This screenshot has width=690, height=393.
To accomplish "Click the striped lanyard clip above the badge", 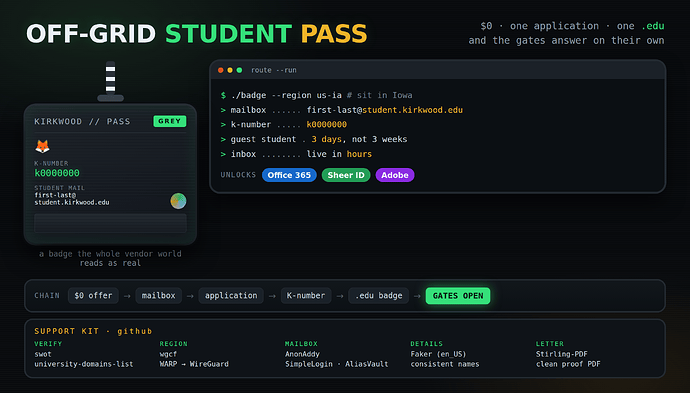I will click(x=110, y=81).
